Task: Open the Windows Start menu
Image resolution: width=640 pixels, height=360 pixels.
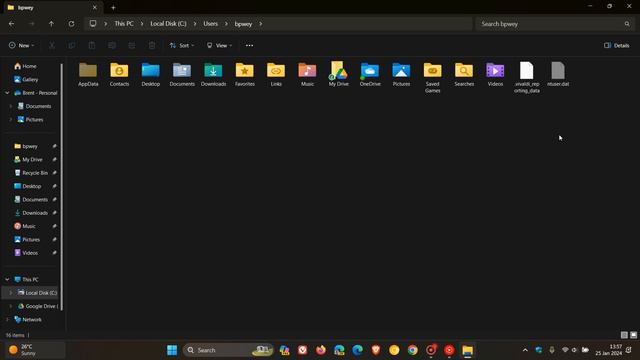Action: point(172,350)
